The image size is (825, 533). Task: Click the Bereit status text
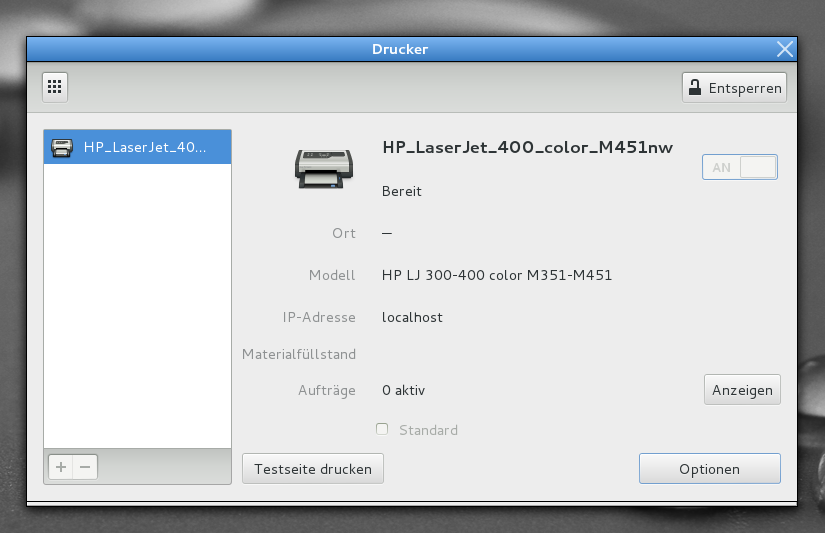(x=402, y=191)
